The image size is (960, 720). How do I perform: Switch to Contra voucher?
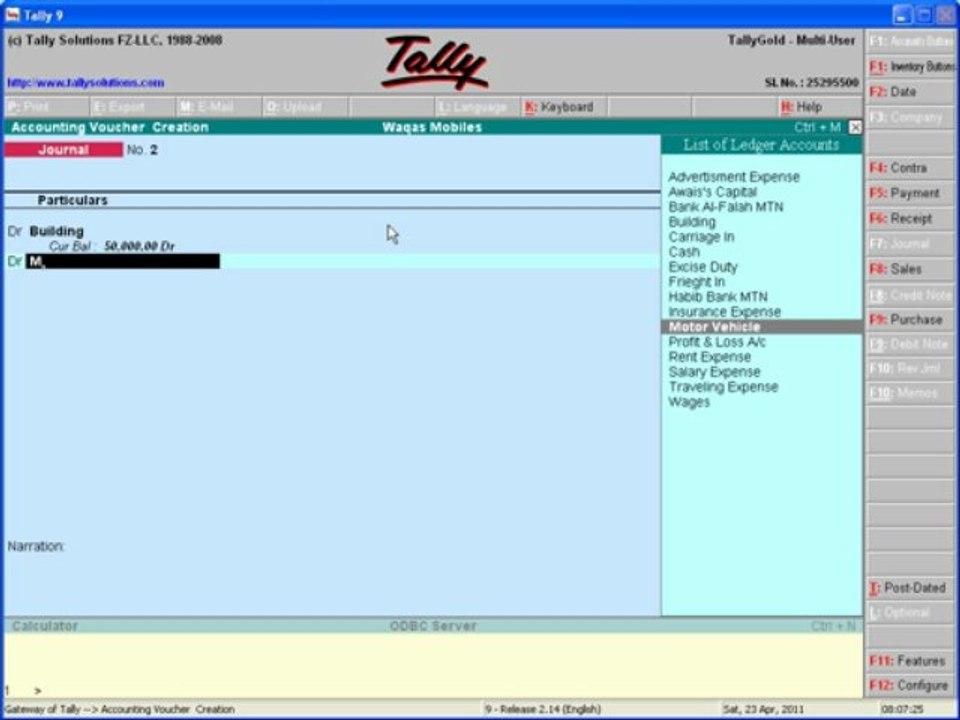point(911,168)
